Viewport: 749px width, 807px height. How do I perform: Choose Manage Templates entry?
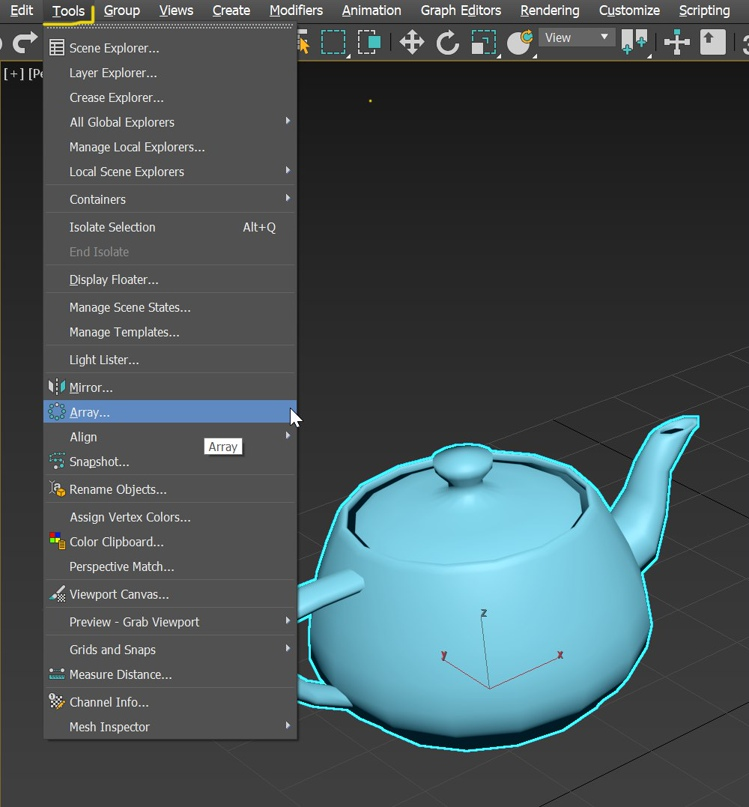coord(170,332)
